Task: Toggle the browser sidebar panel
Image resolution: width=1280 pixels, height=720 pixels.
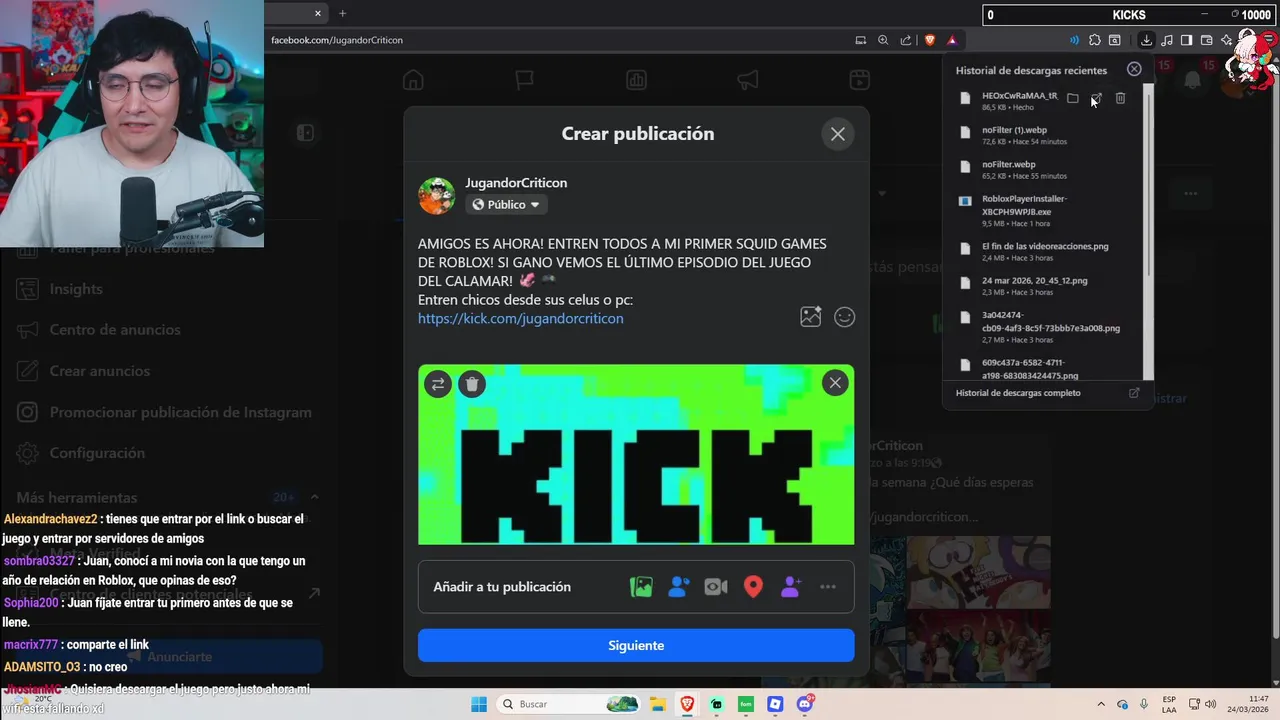Action: pyautogui.click(x=1186, y=40)
